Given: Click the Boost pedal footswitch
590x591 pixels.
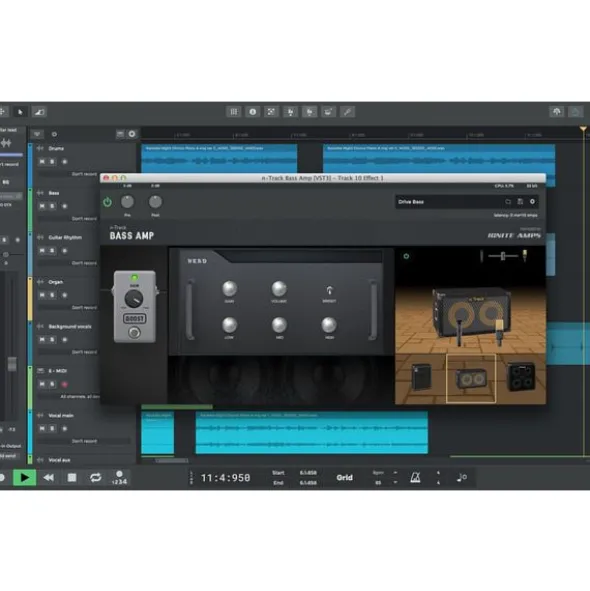Looking at the screenshot, I should [134, 332].
